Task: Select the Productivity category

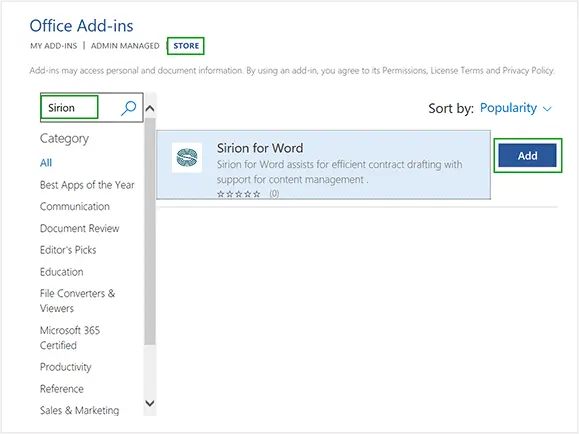Action: pos(65,367)
